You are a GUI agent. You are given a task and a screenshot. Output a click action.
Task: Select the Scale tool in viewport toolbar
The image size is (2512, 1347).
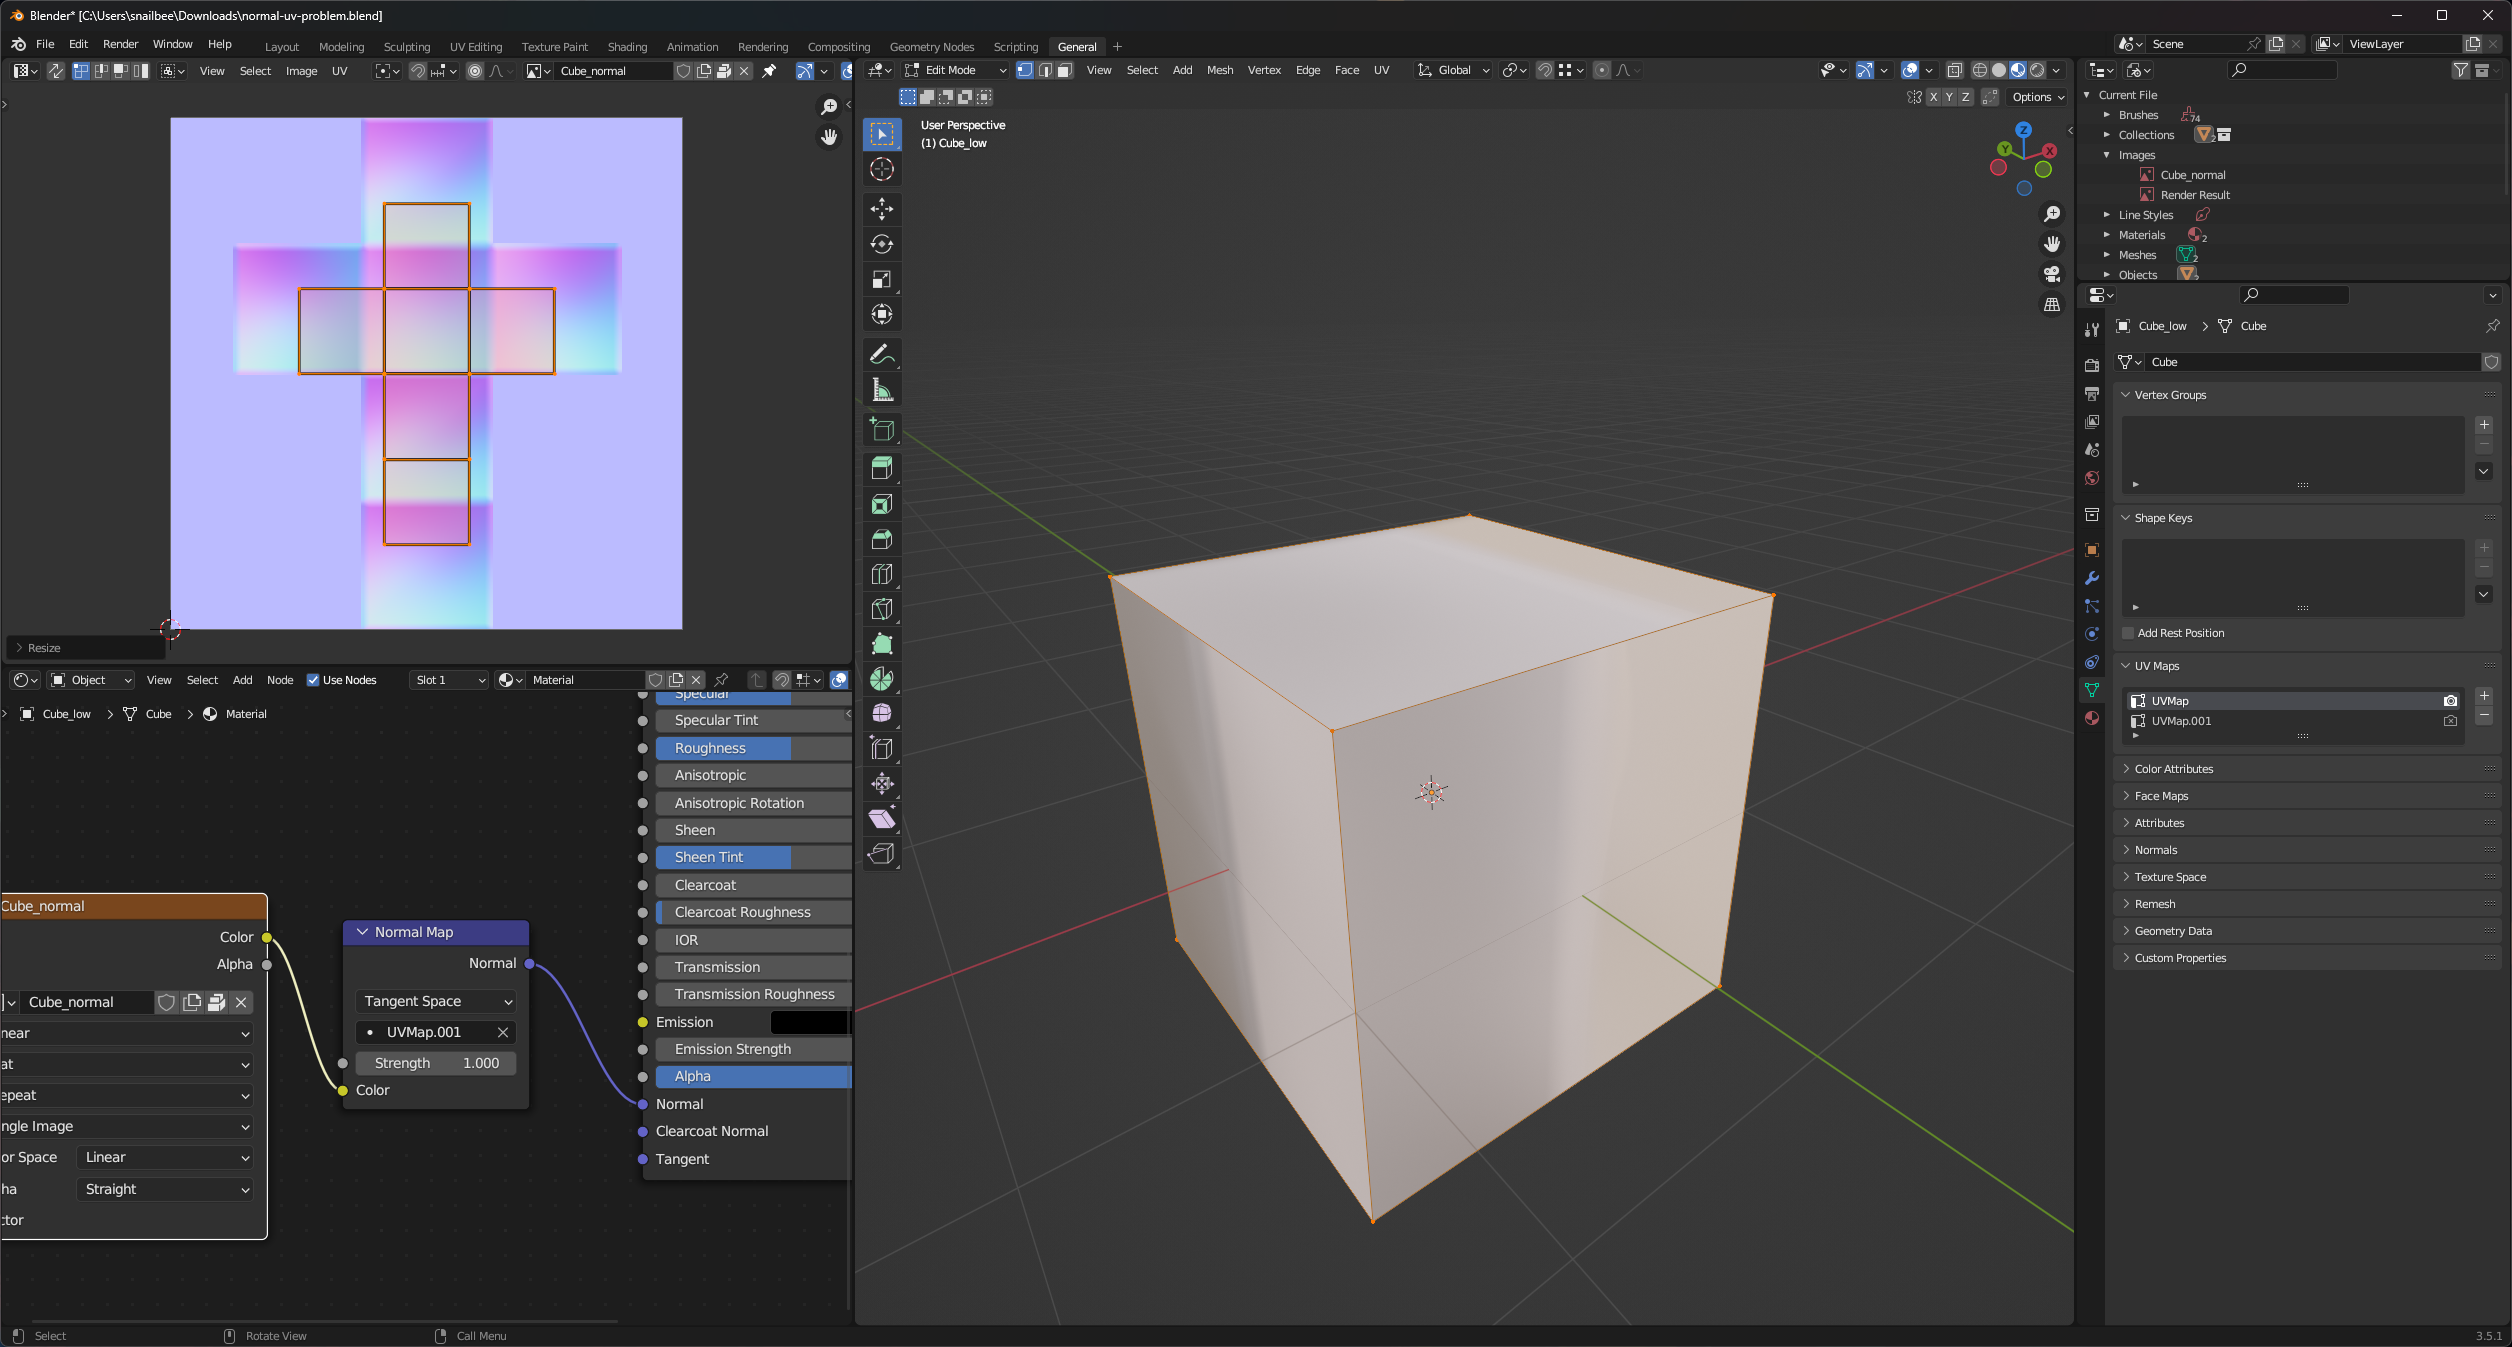[882, 279]
